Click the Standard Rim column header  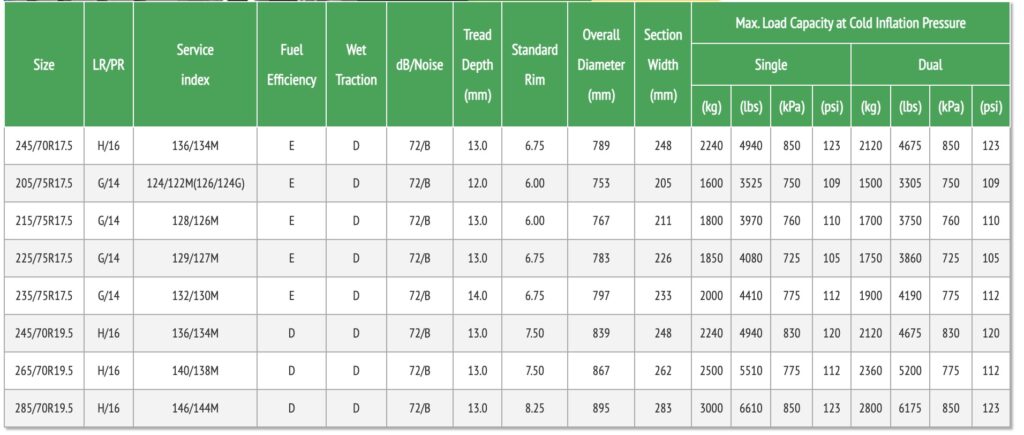tap(534, 65)
